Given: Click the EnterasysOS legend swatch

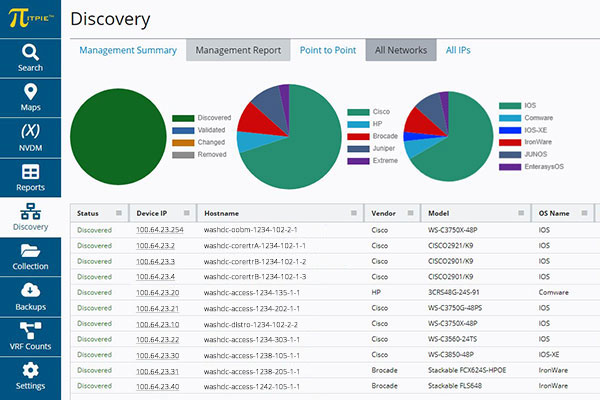Looking at the screenshot, I should pos(510,167).
